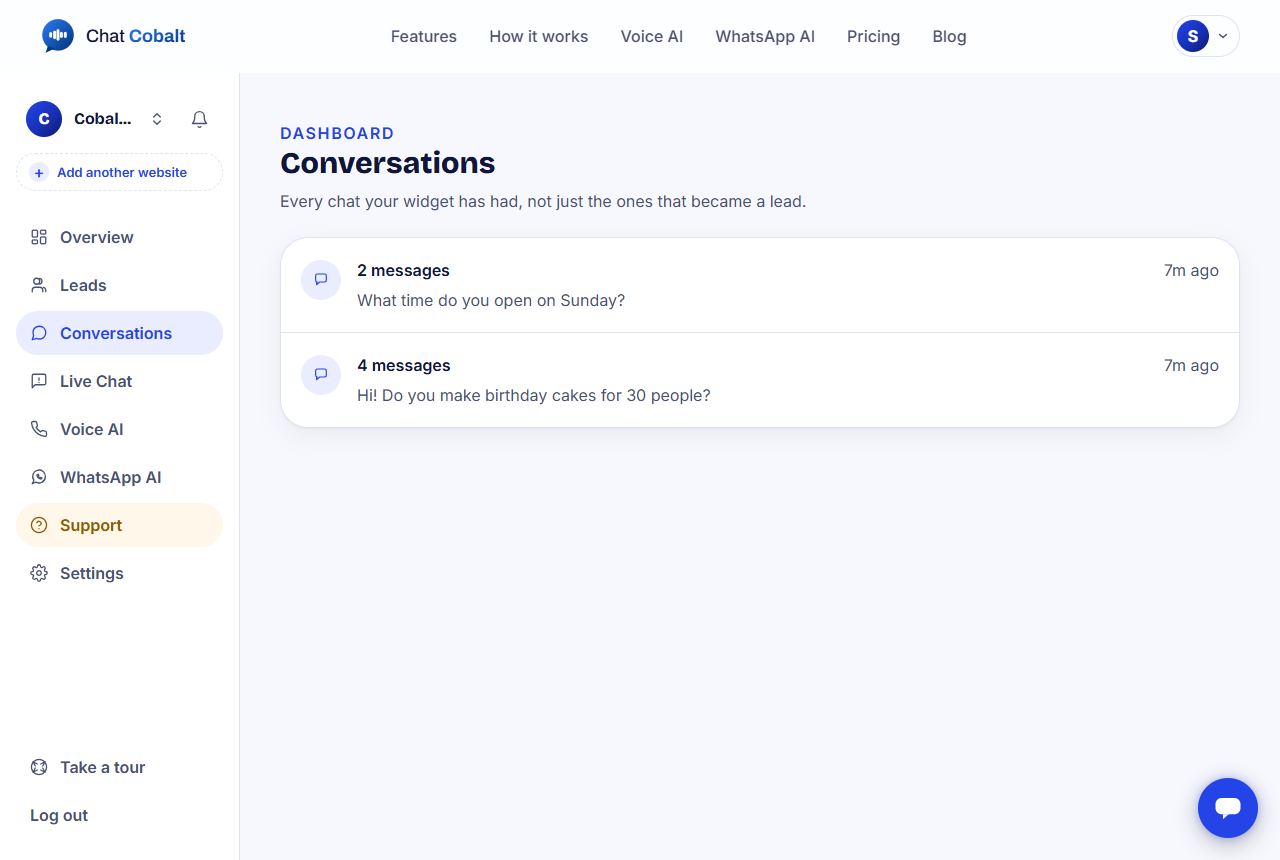Click the Support question mark icon
Viewport: 1280px width, 860px height.
[39, 525]
